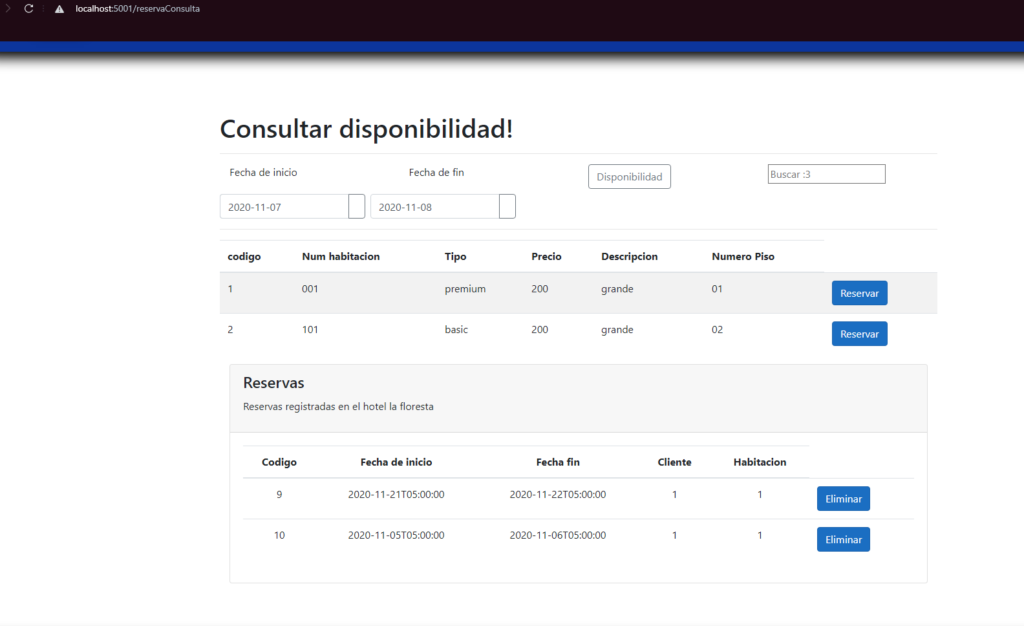This screenshot has width=1024, height=626.
Task: Eliminar the reservation with codigo 9
Action: [843, 498]
